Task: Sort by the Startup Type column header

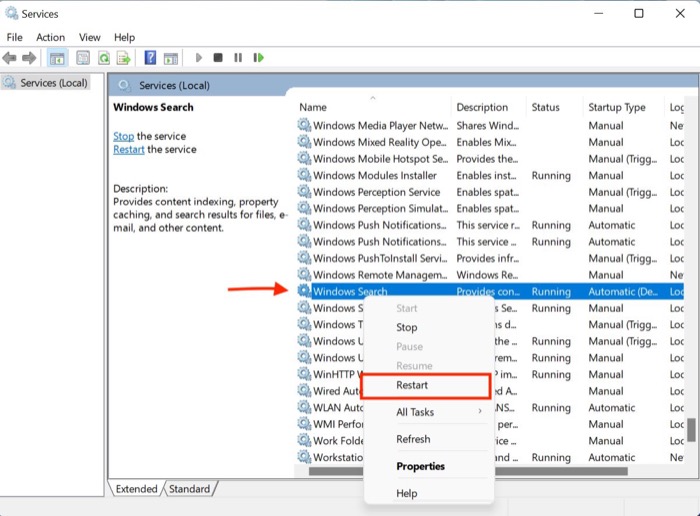Action: [x=617, y=107]
